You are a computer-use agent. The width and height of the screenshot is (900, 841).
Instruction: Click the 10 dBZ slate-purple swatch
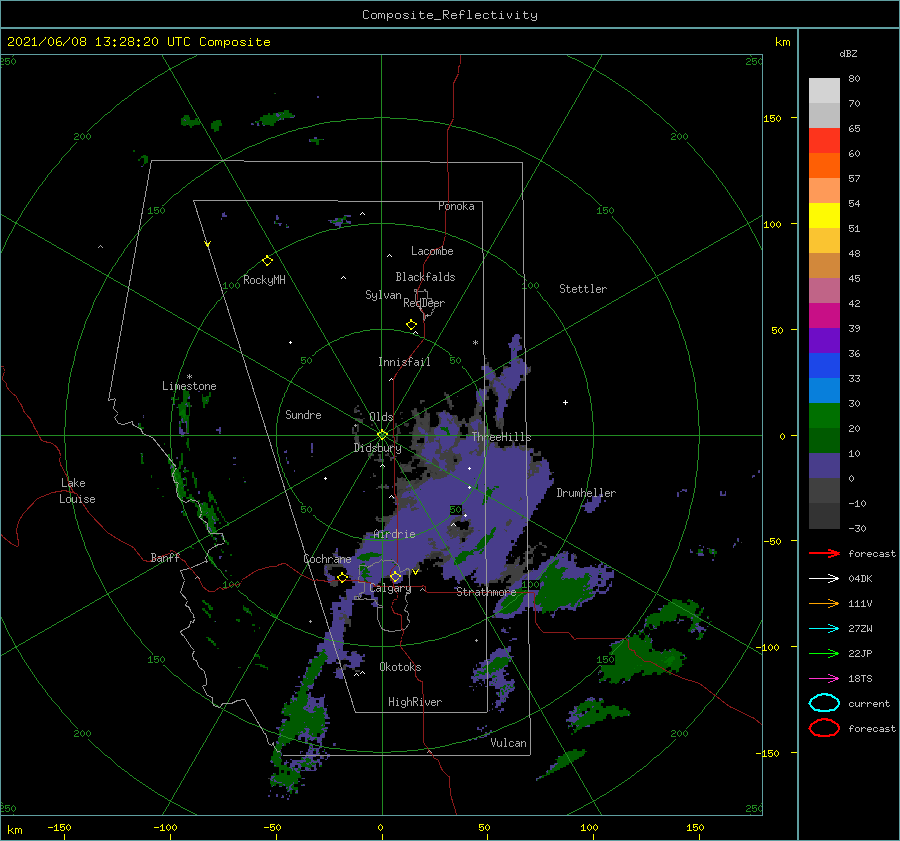(824, 466)
